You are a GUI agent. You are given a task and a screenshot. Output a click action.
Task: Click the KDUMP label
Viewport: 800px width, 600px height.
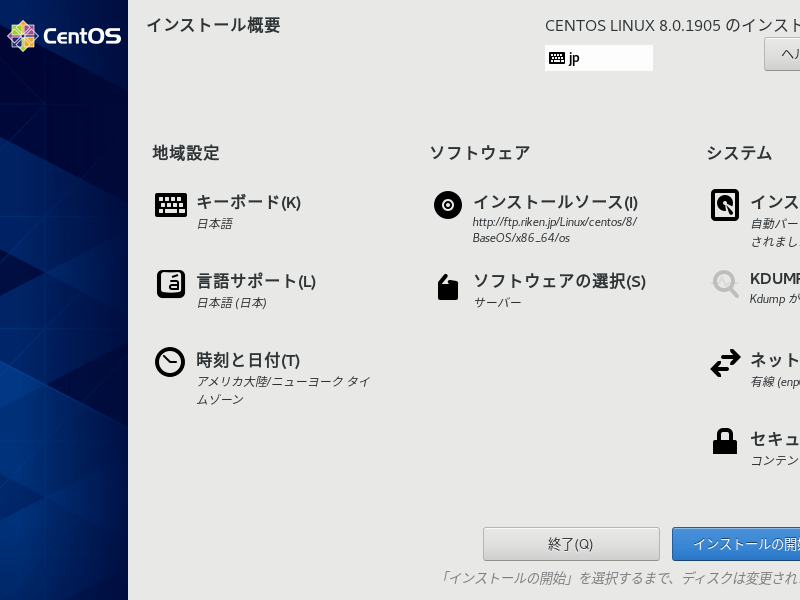[x=774, y=279]
